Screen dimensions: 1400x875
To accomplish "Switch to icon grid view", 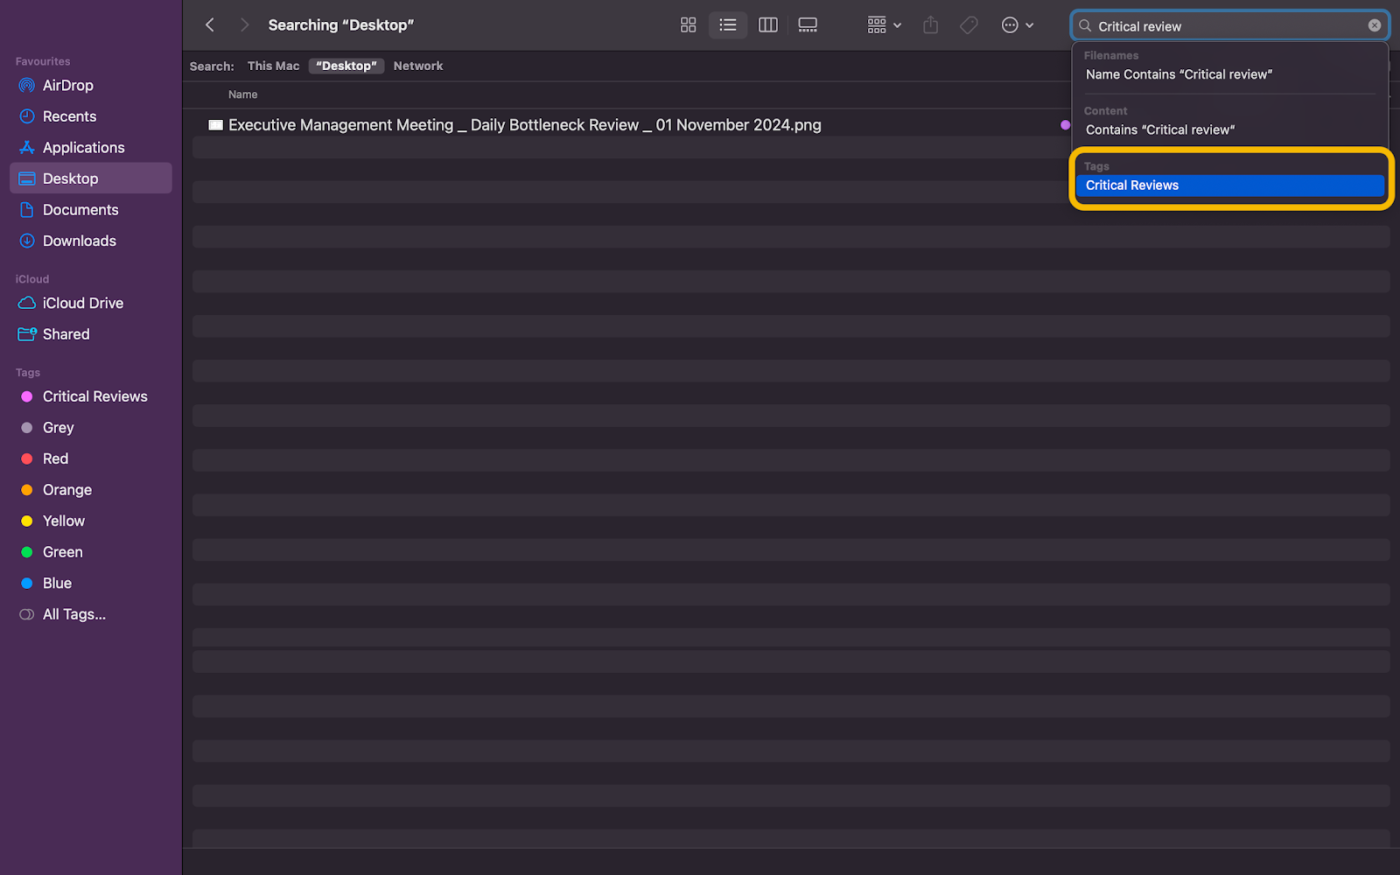I will (688, 25).
